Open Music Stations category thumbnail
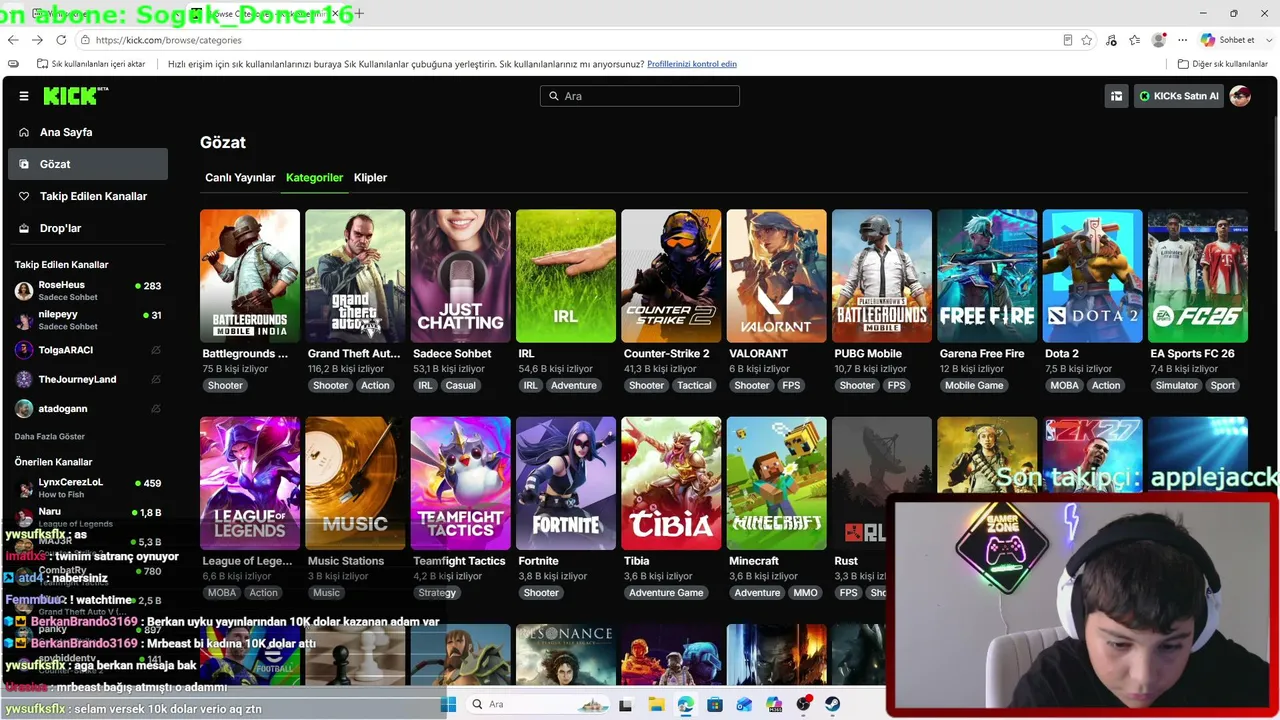Image resolution: width=1280 pixels, height=720 pixels. [x=355, y=483]
